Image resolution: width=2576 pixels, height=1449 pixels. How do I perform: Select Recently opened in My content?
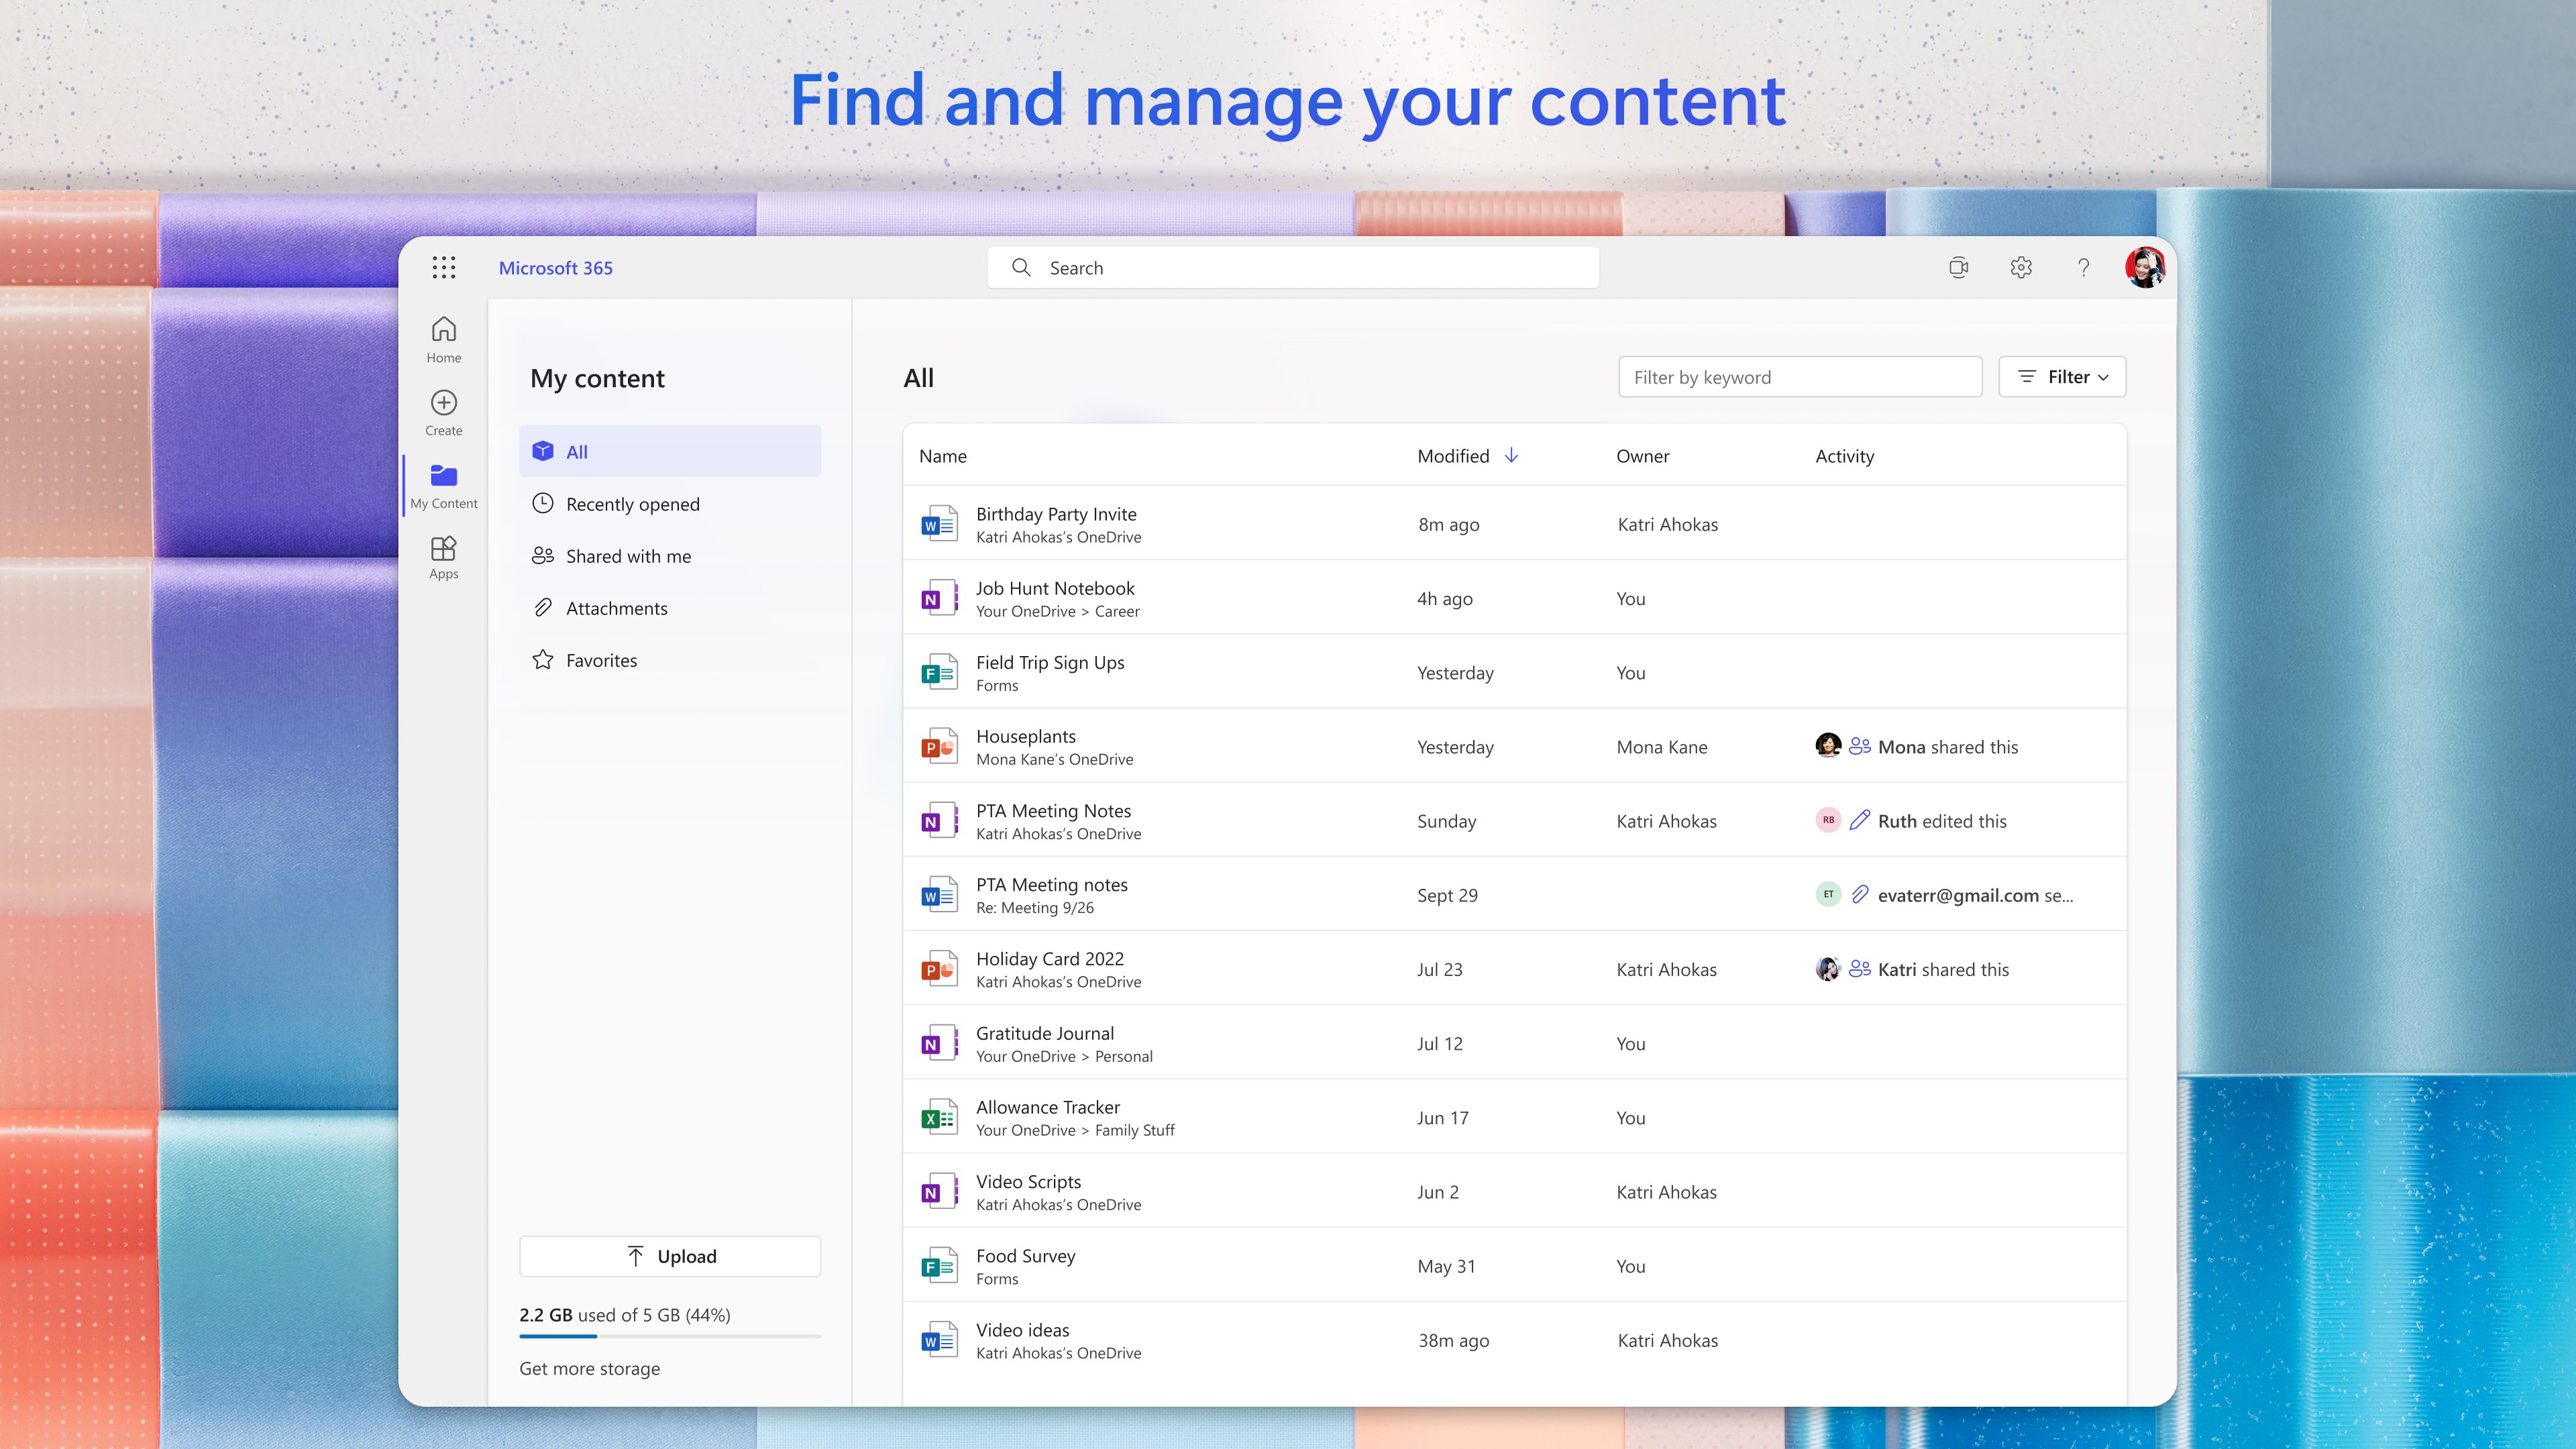coord(632,504)
